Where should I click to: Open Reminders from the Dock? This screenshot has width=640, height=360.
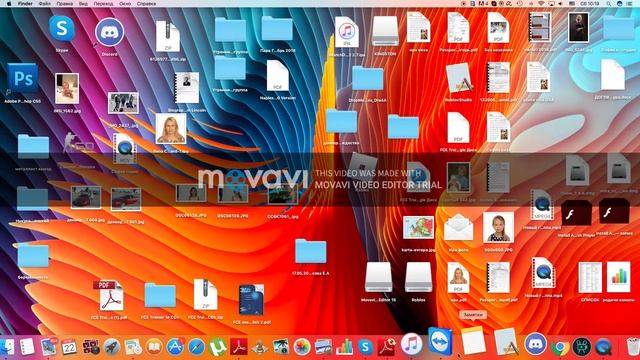point(27,347)
